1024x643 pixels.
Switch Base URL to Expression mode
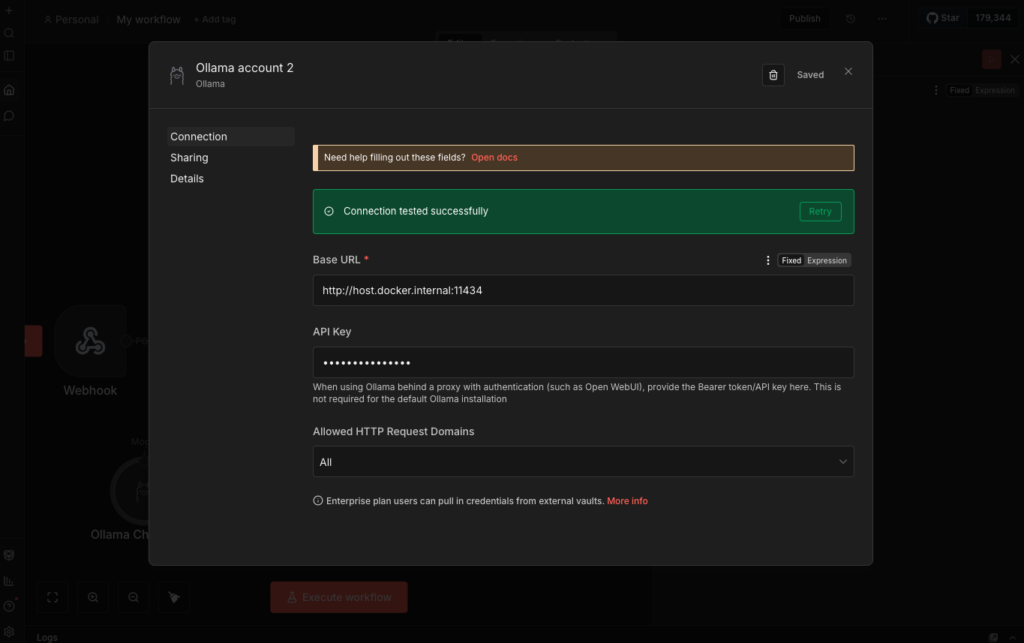tap(827, 260)
